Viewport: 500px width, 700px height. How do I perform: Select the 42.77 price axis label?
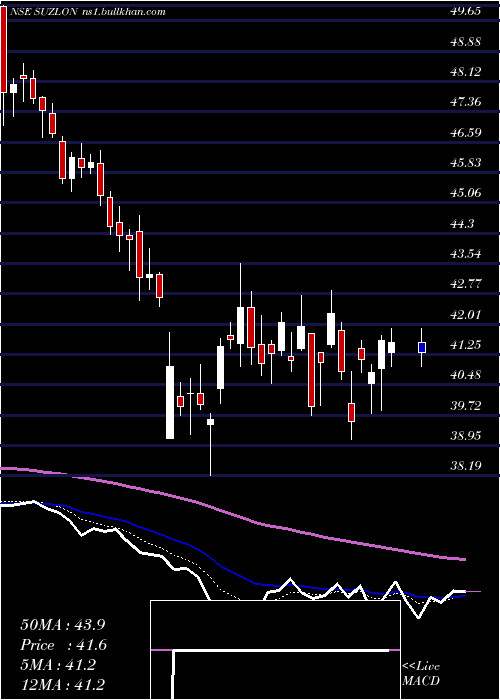pyautogui.click(x=465, y=284)
